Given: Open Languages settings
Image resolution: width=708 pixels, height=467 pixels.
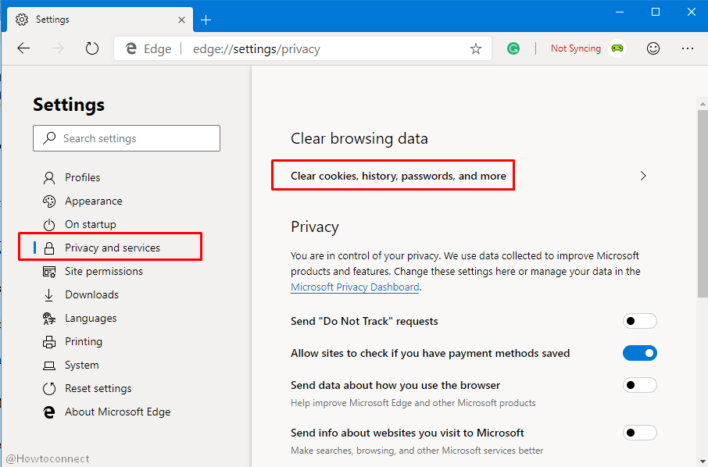Looking at the screenshot, I should point(91,318).
